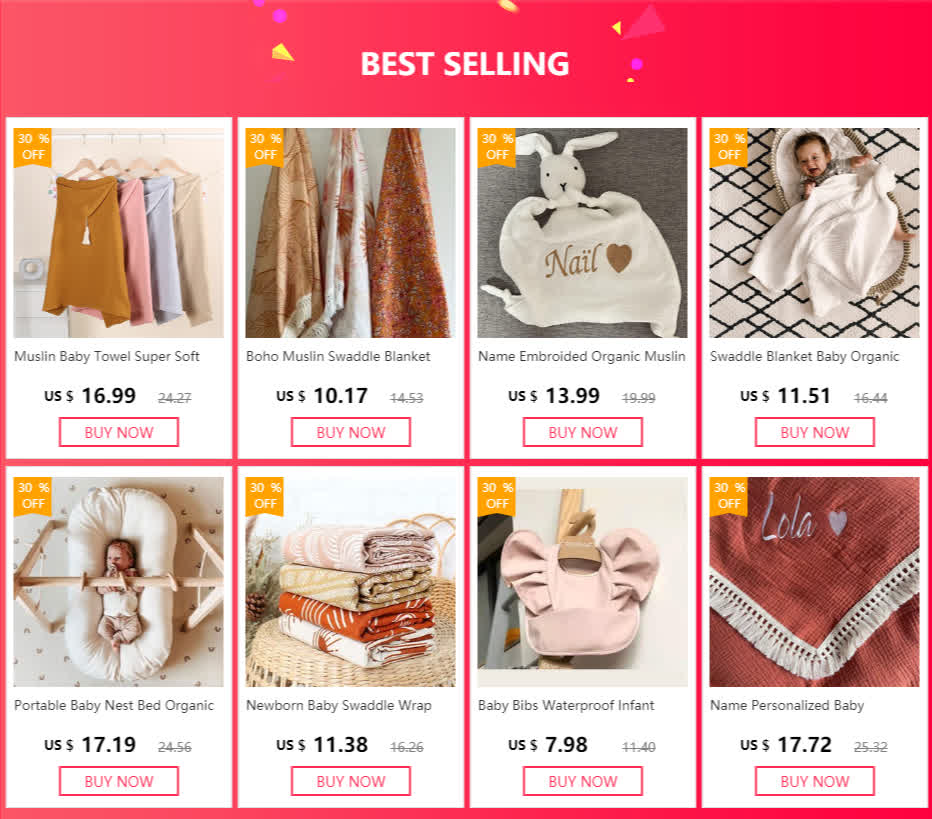
Task: Open the Lola embroidered blanket image
Action: (x=815, y=582)
